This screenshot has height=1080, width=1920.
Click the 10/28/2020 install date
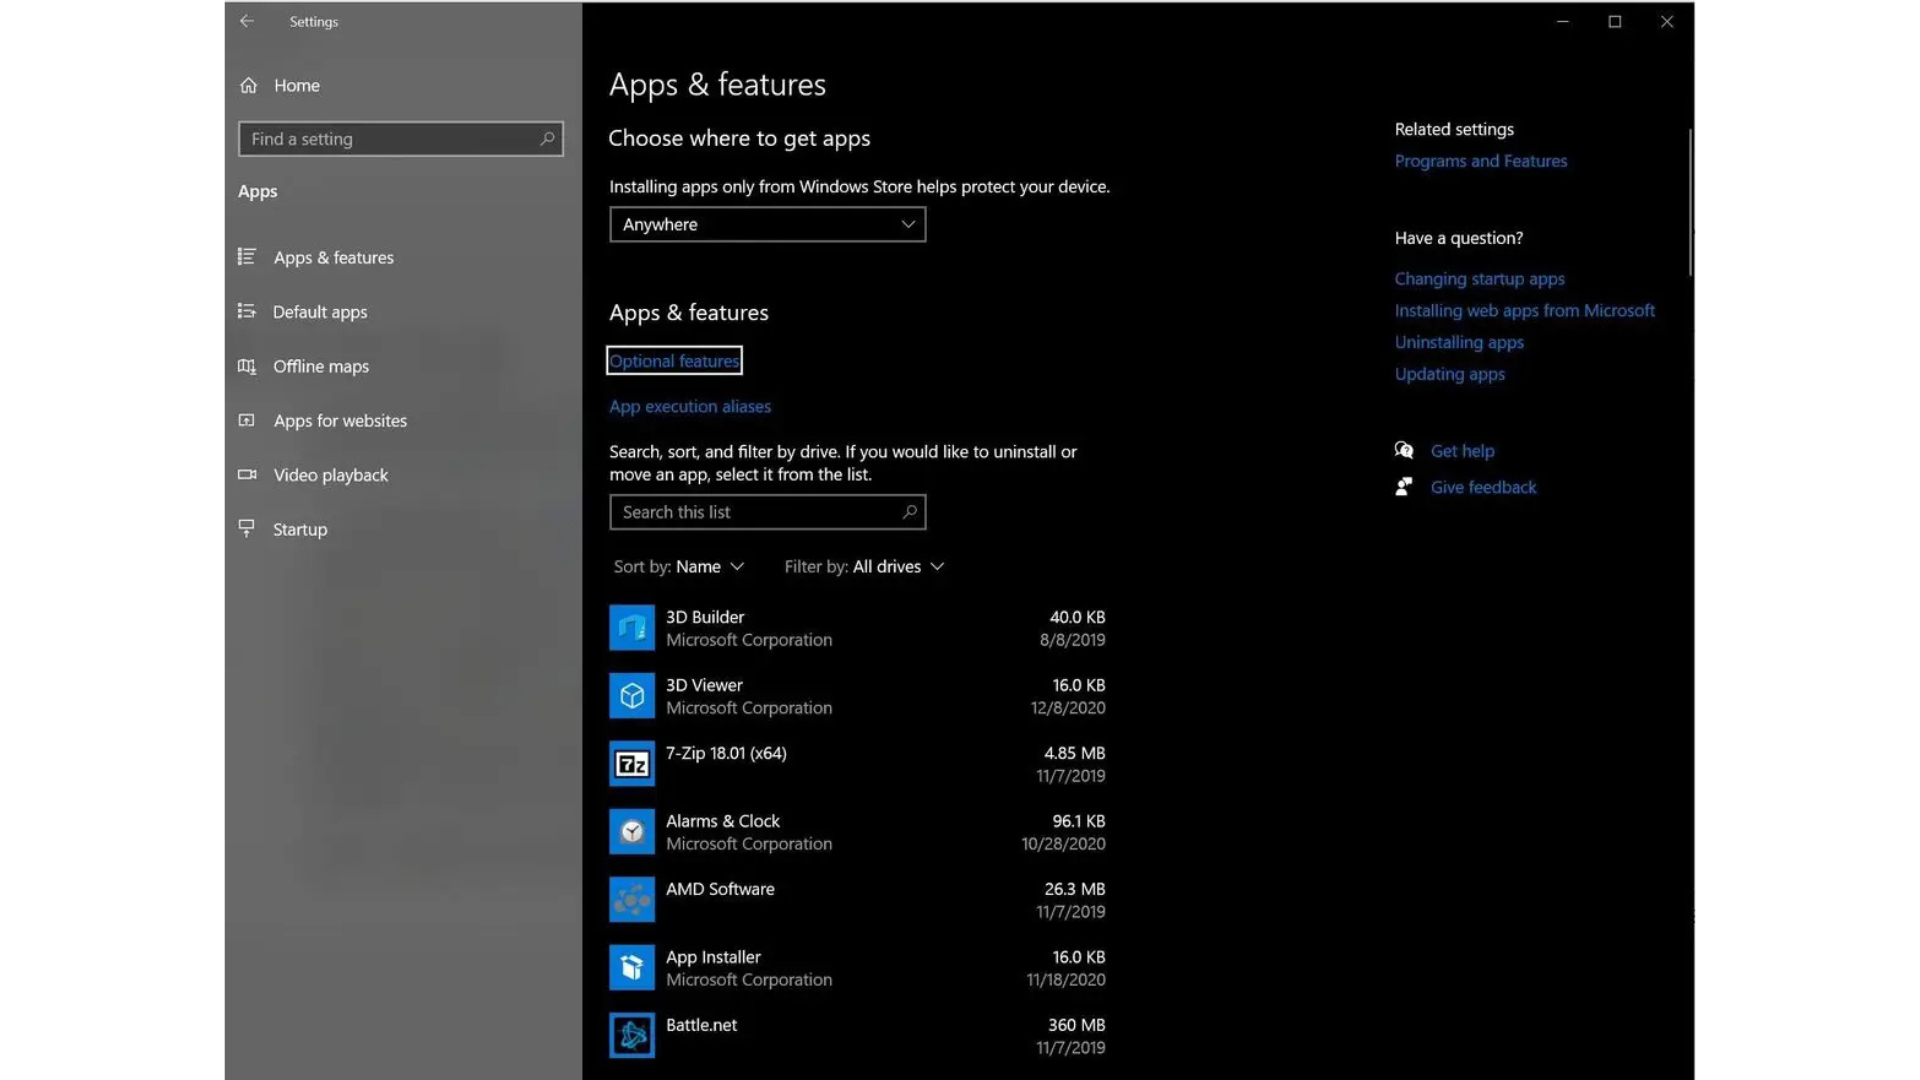1063,844
